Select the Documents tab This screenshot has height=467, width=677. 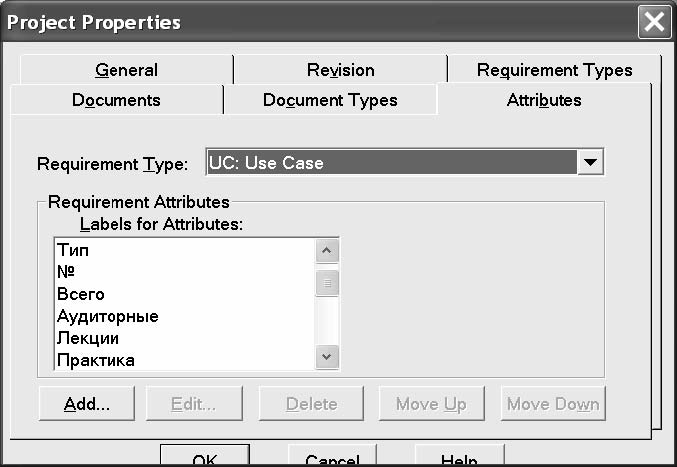tap(116, 100)
